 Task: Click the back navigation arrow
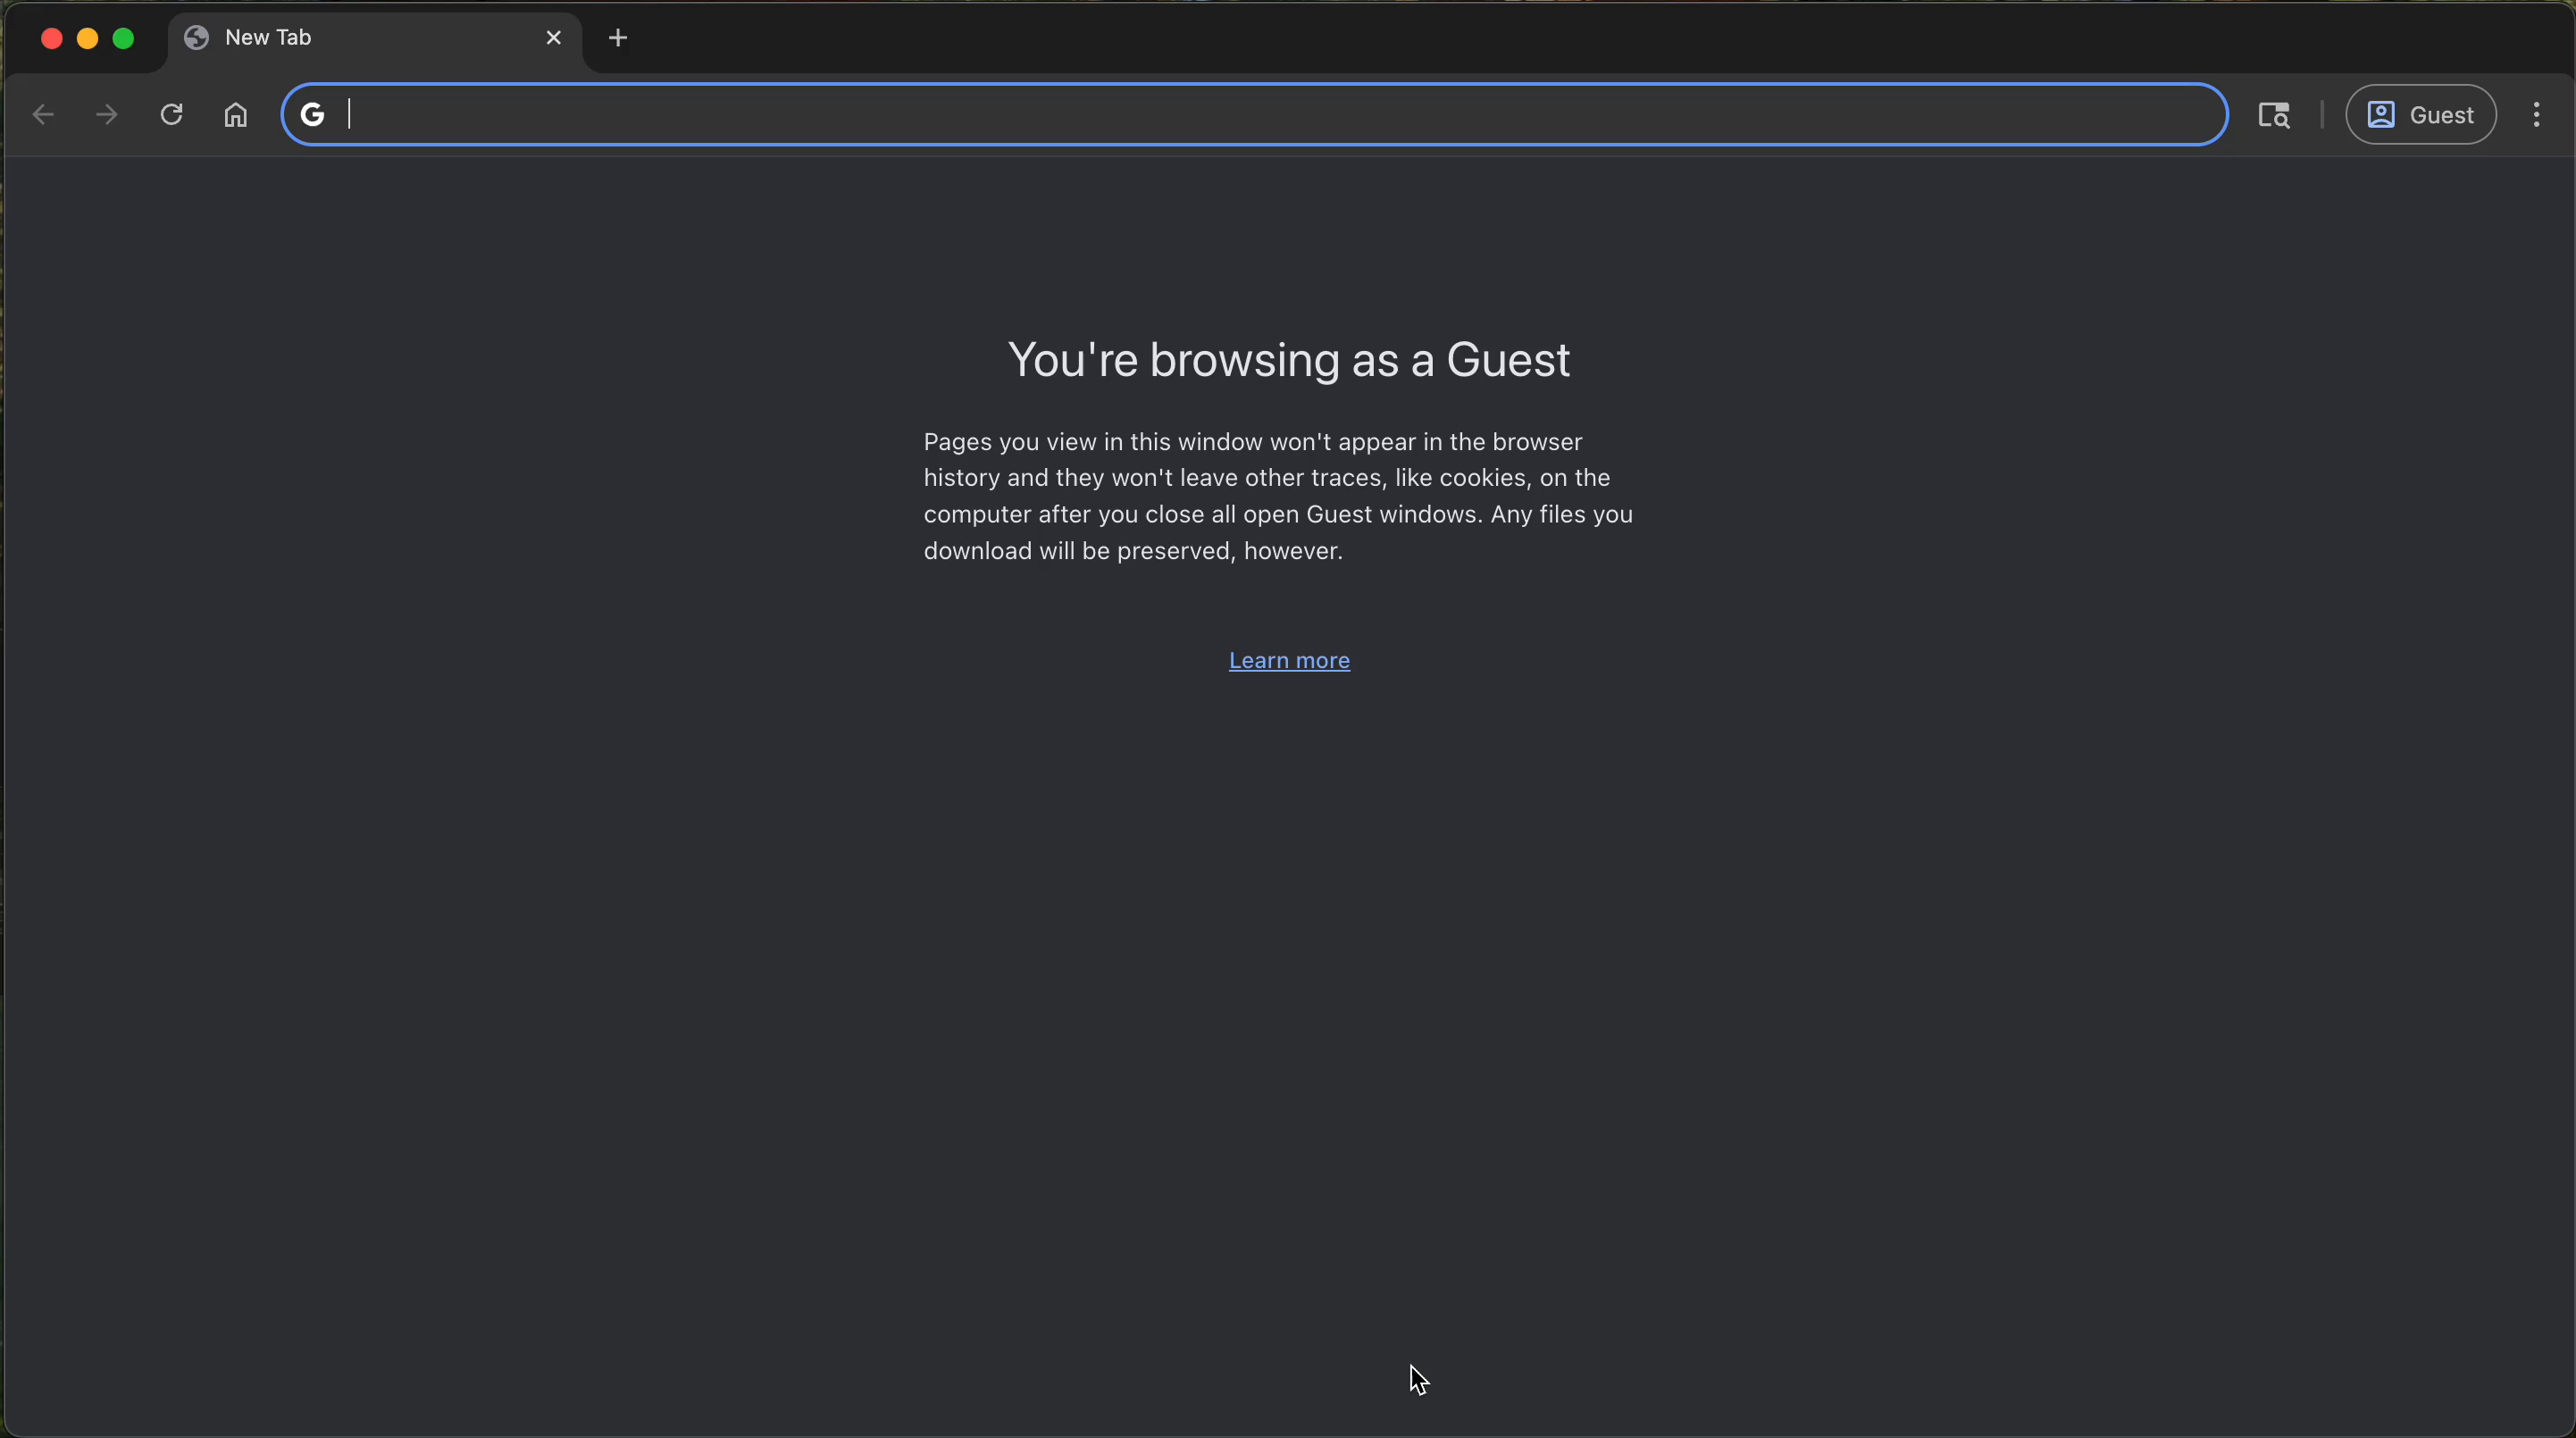(x=43, y=115)
